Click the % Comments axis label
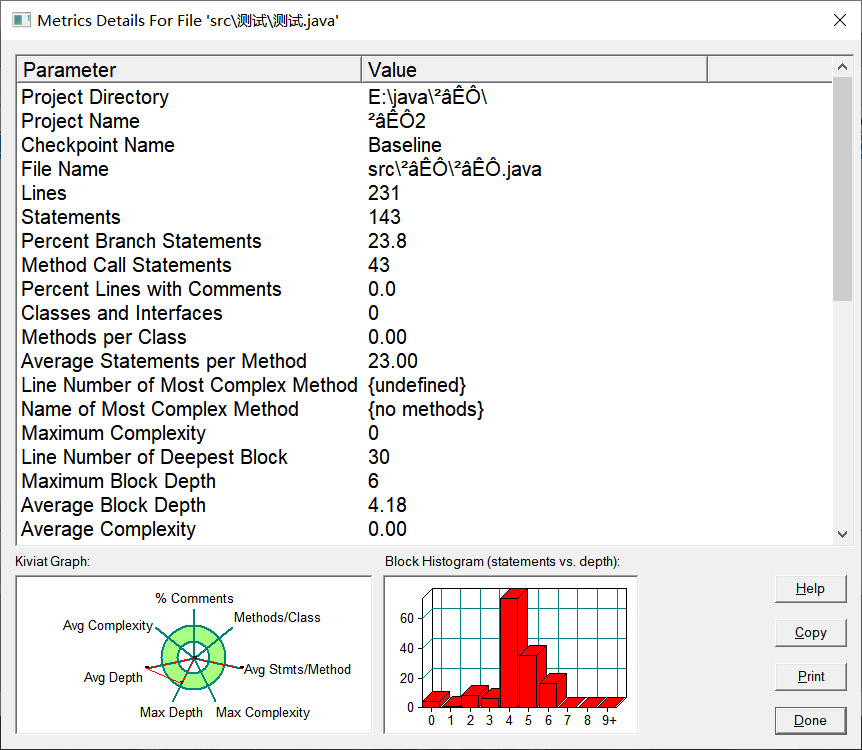 pyautogui.click(x=194, y=598)
